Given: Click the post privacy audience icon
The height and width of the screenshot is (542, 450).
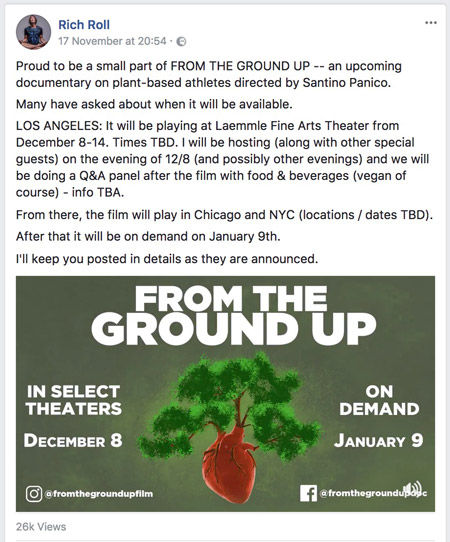Looking at the screenshot, I should coord(181,41).
